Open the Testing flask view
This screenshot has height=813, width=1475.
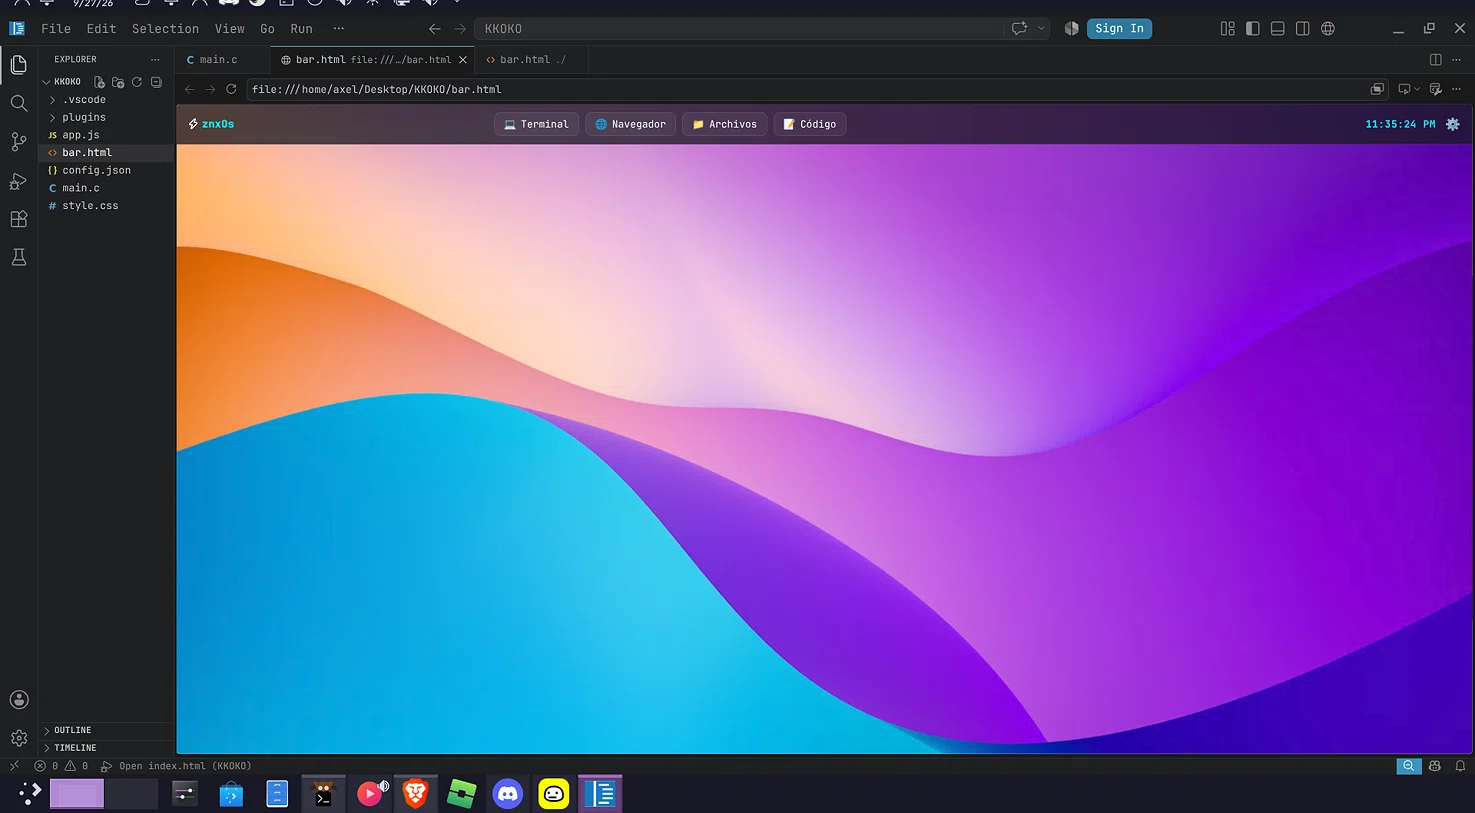[18, 257]
